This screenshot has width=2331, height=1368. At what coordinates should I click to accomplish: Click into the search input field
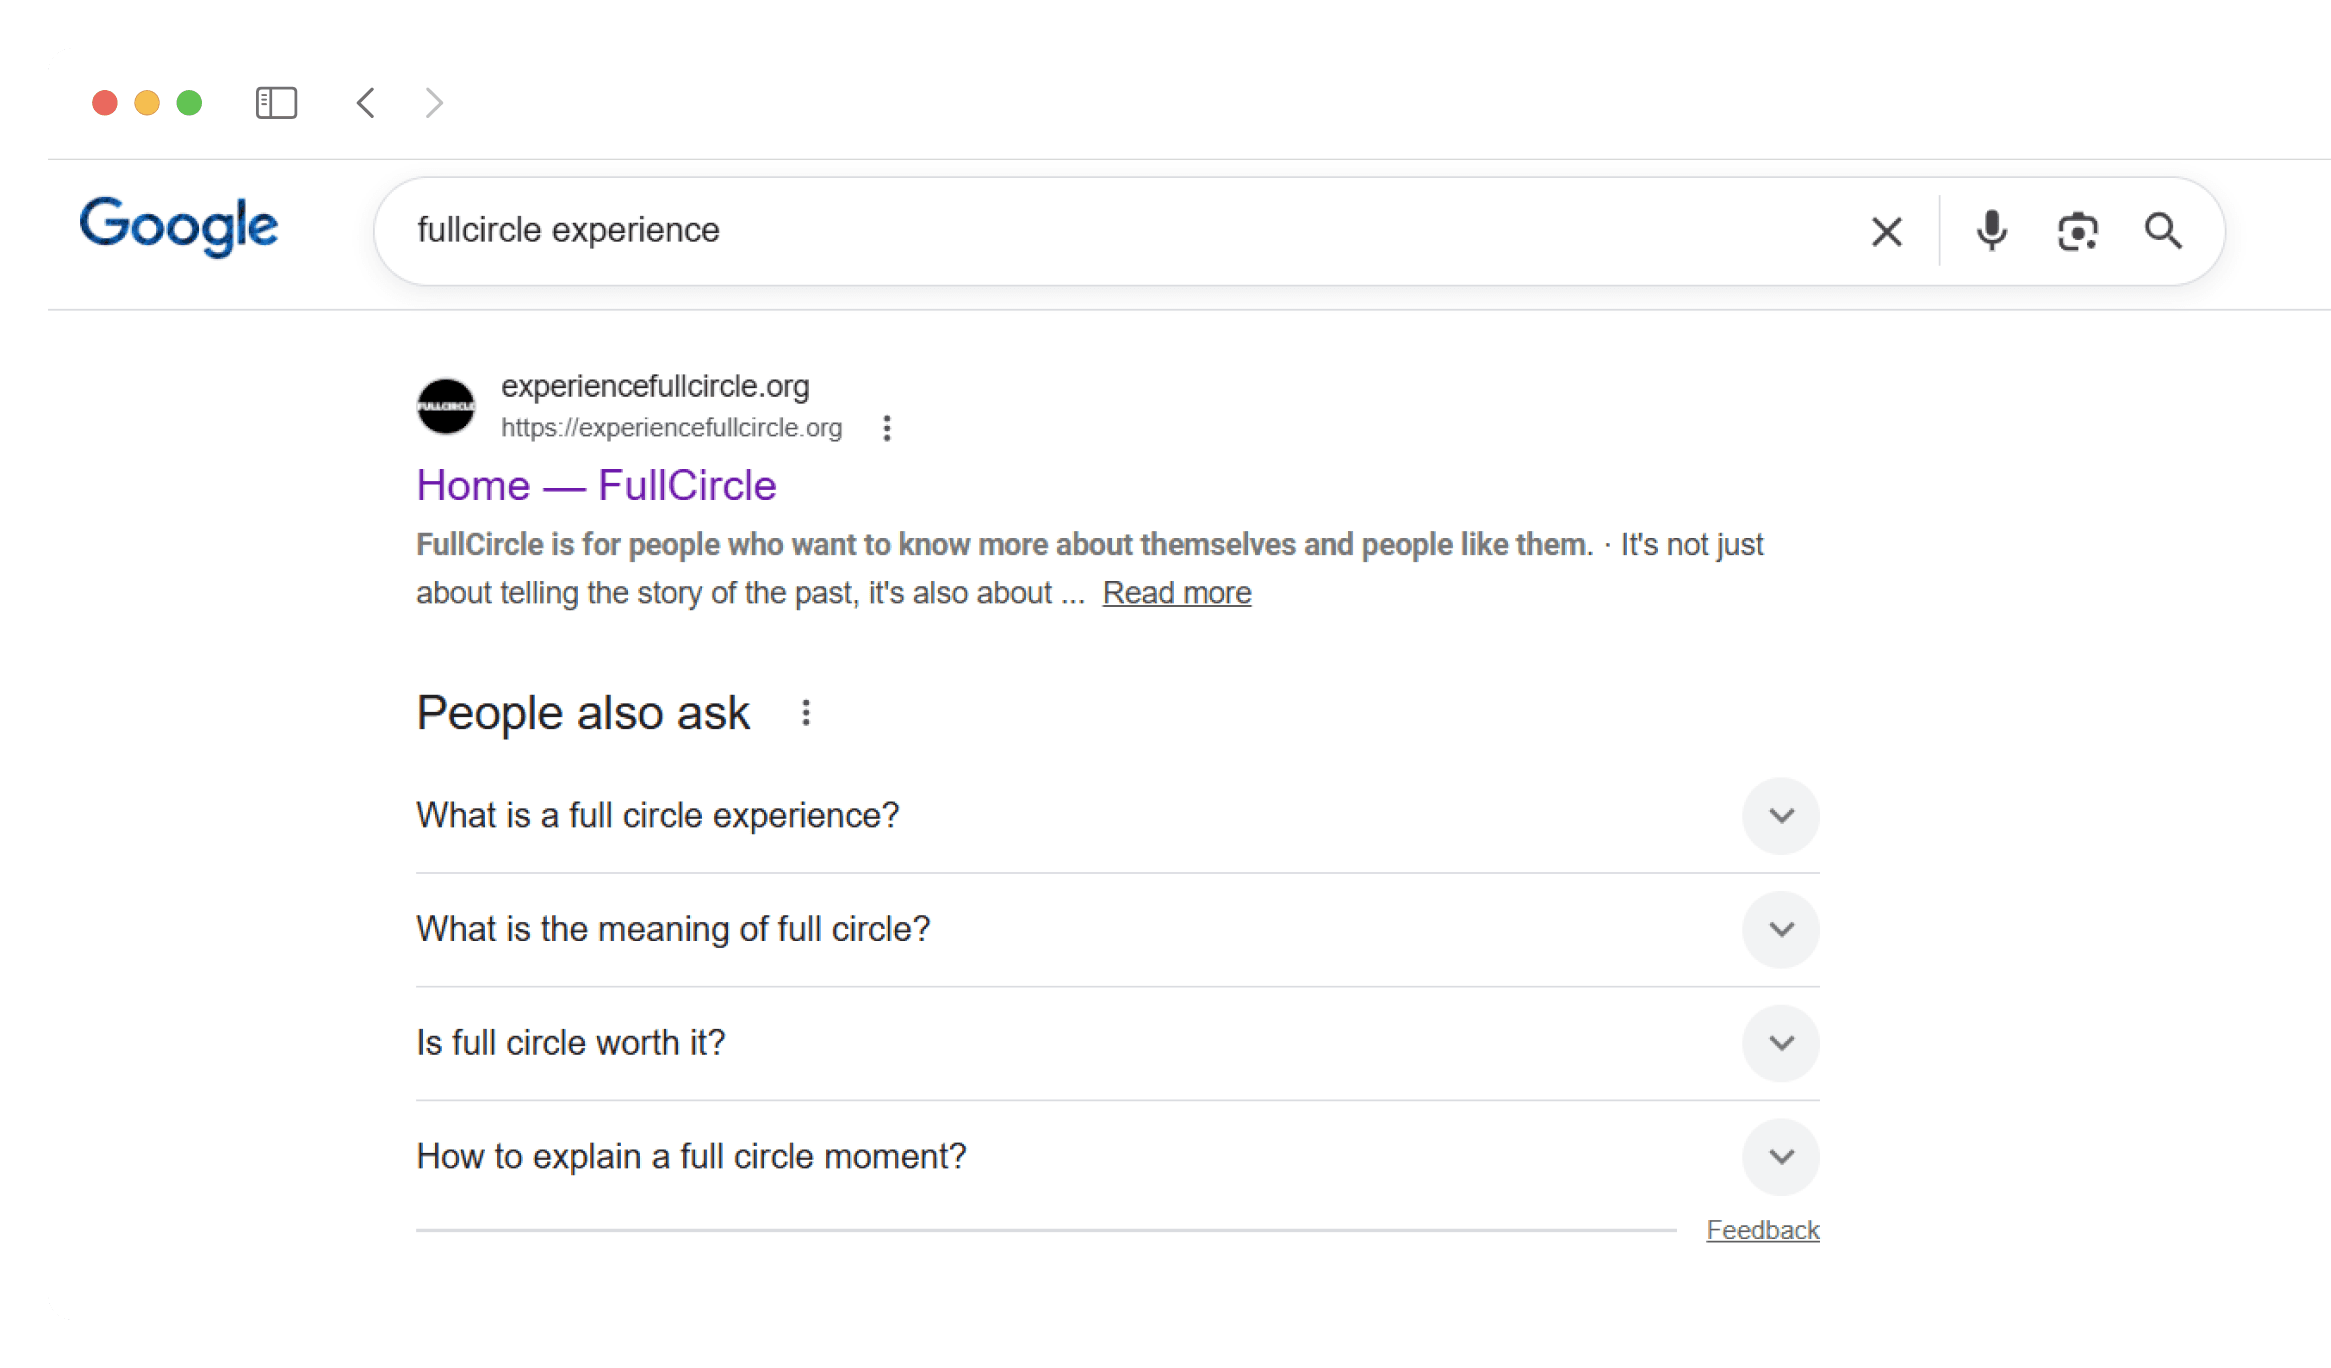1100,231
